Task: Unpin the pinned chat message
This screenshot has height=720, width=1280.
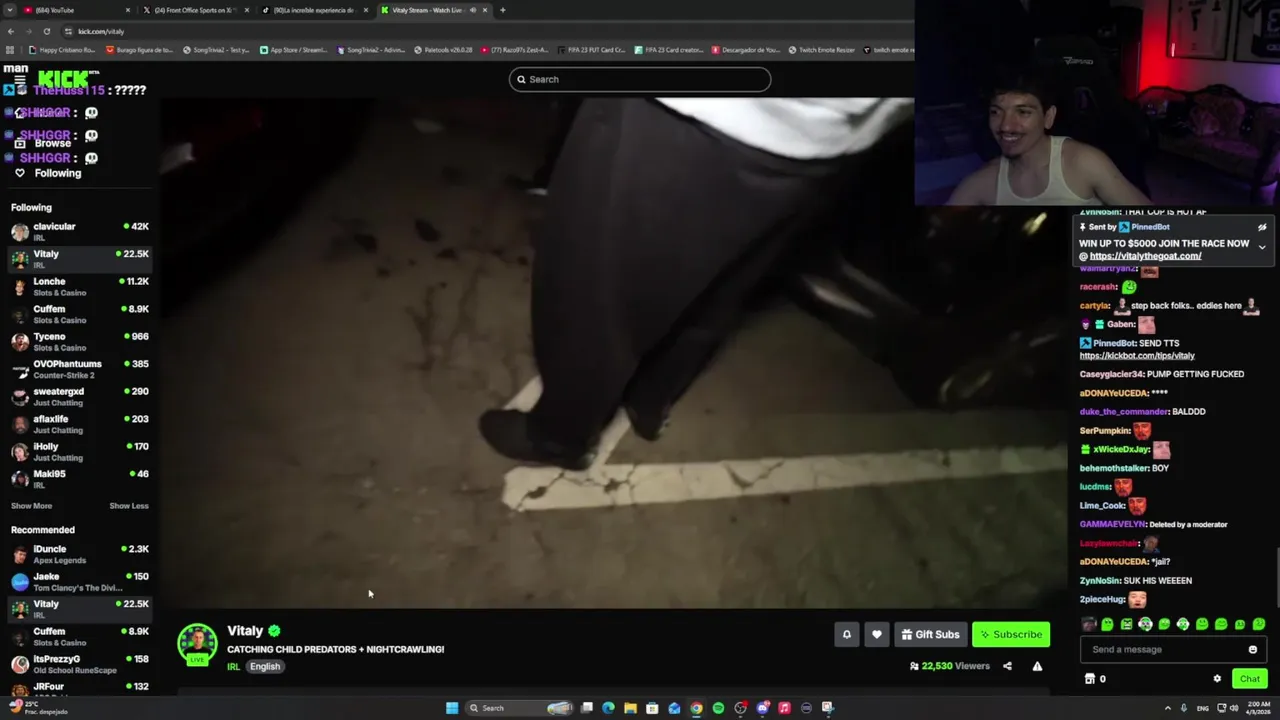Action: click(x=1262, y=227)
